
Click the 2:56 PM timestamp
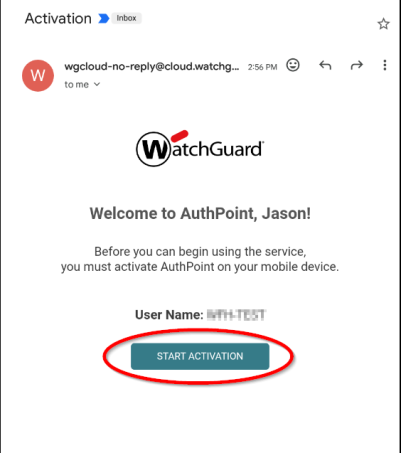[x=262, y=67]
